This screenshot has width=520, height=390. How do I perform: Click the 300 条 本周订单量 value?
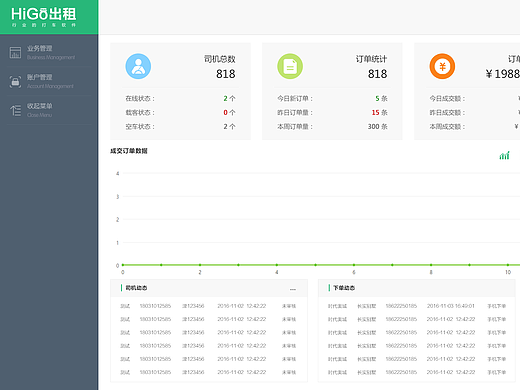[378, 127]
